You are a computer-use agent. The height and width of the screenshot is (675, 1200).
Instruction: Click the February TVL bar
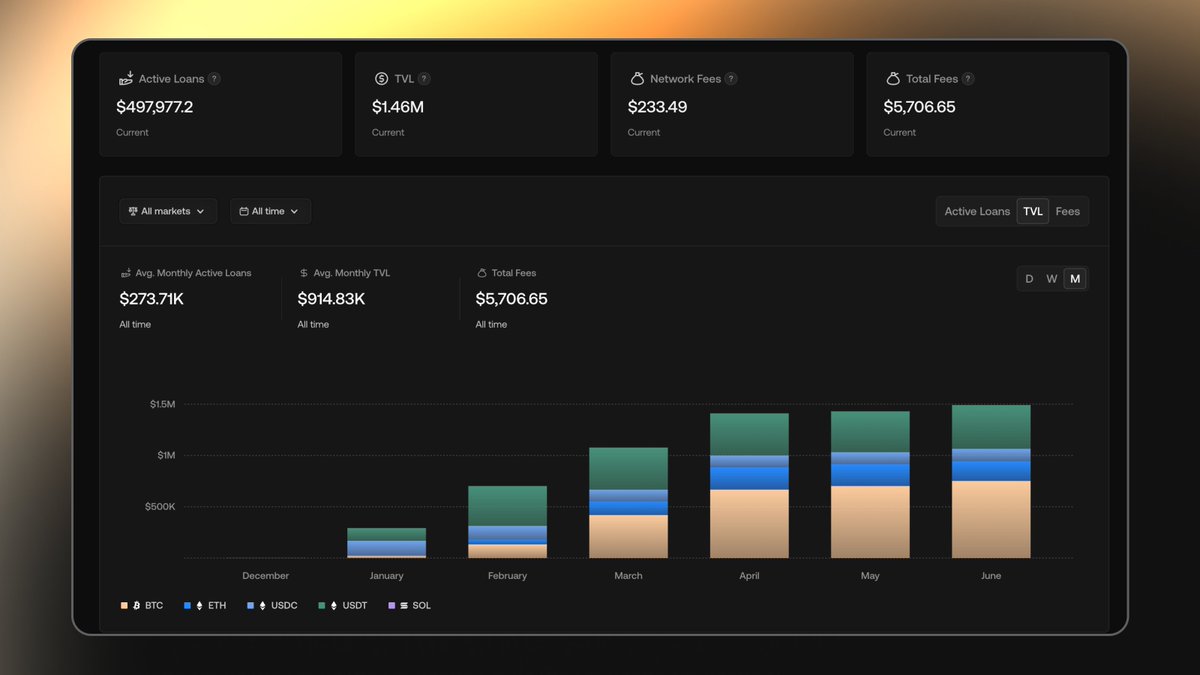507,522
